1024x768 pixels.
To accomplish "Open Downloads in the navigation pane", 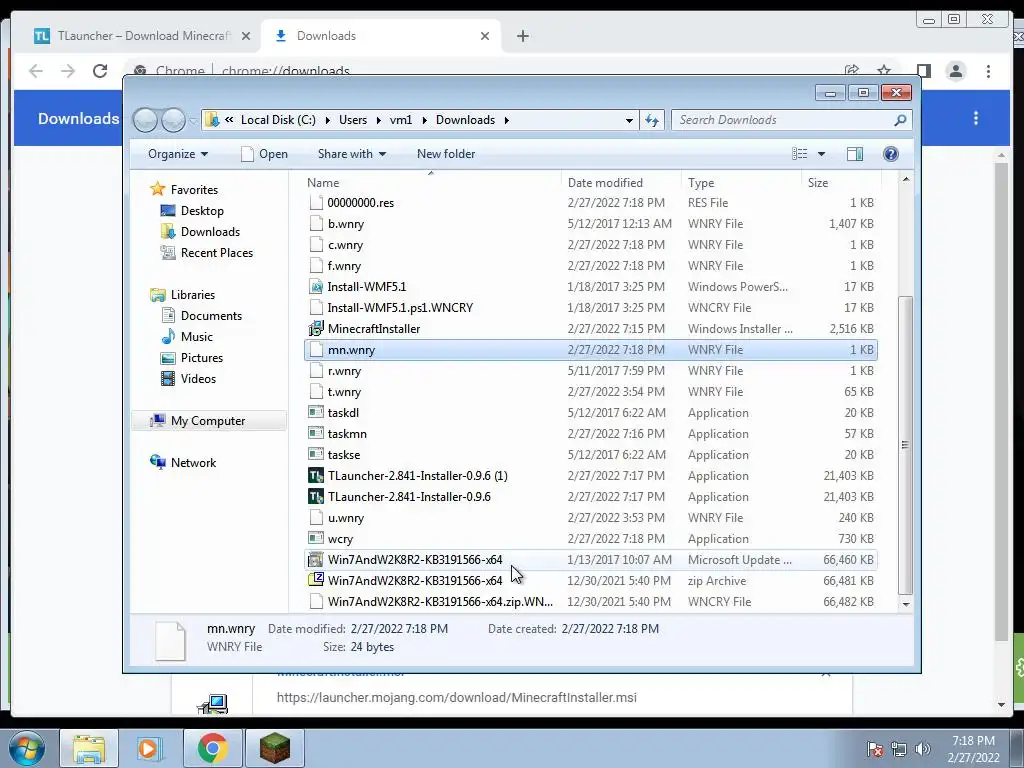I will point(210,232).
